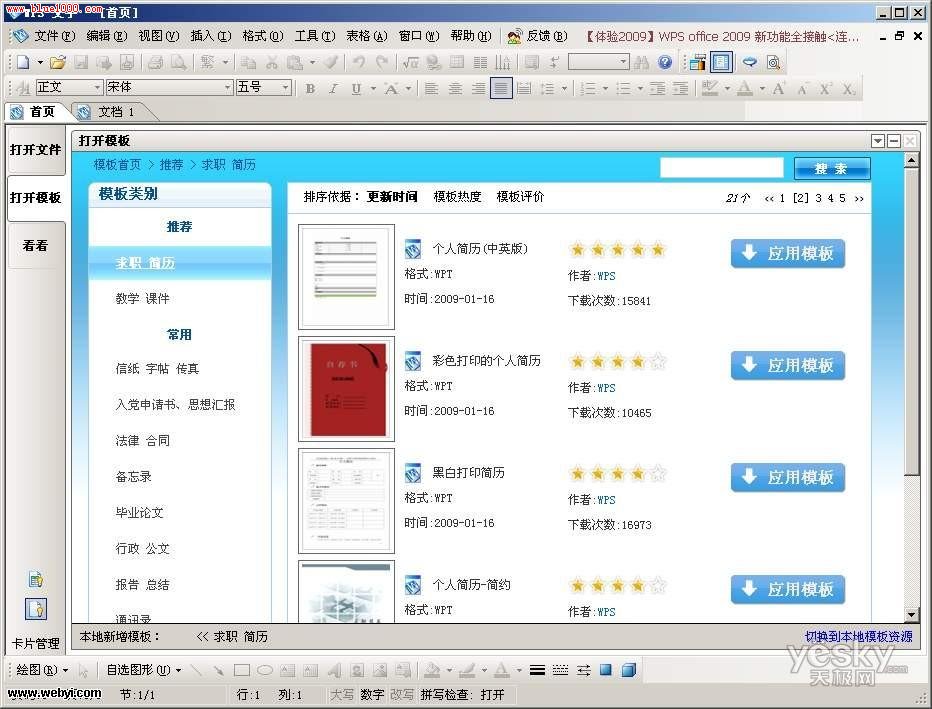The width and height of the screenshot is (932, 709).
Task: Click 切换到本地模板资源 link
Action: (858, 636)
